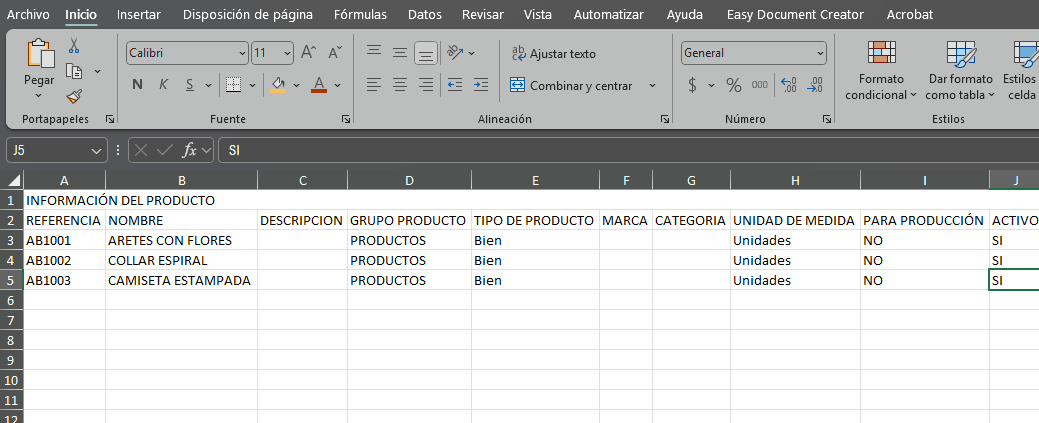
Task: Expand the accounting format options arrow
Action: (712, 85)
